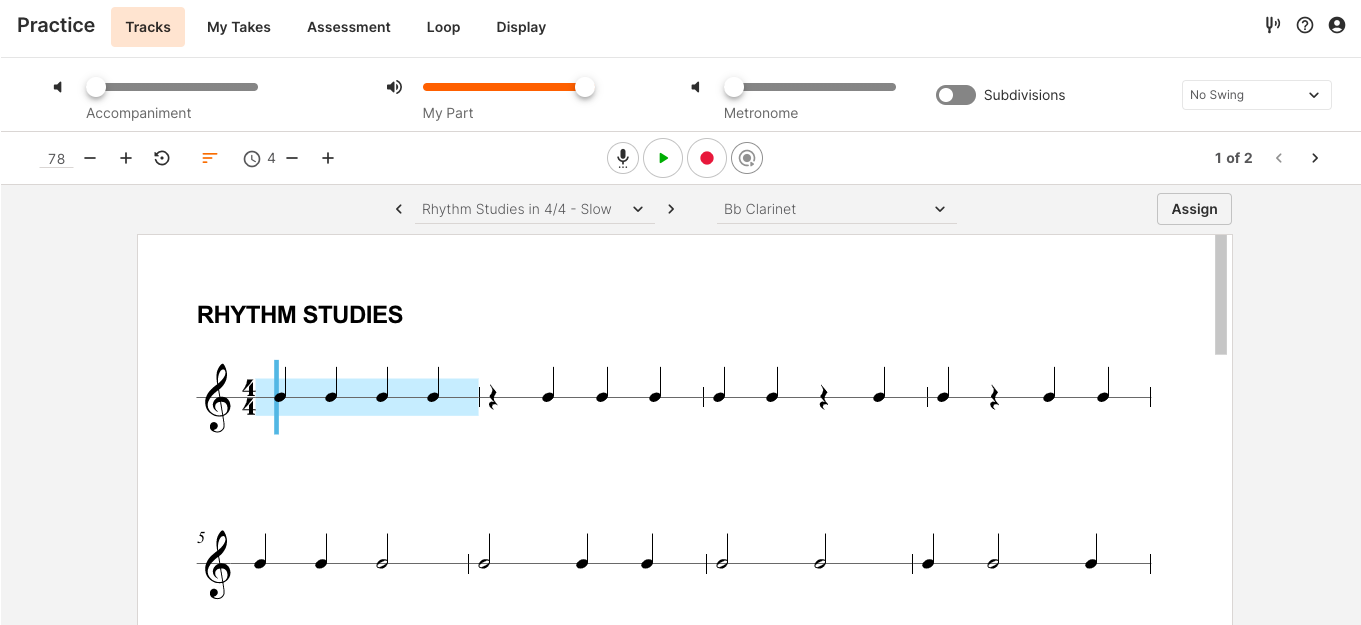Open the My Takes tab
Screen dimensions: 1361x625
238,27
